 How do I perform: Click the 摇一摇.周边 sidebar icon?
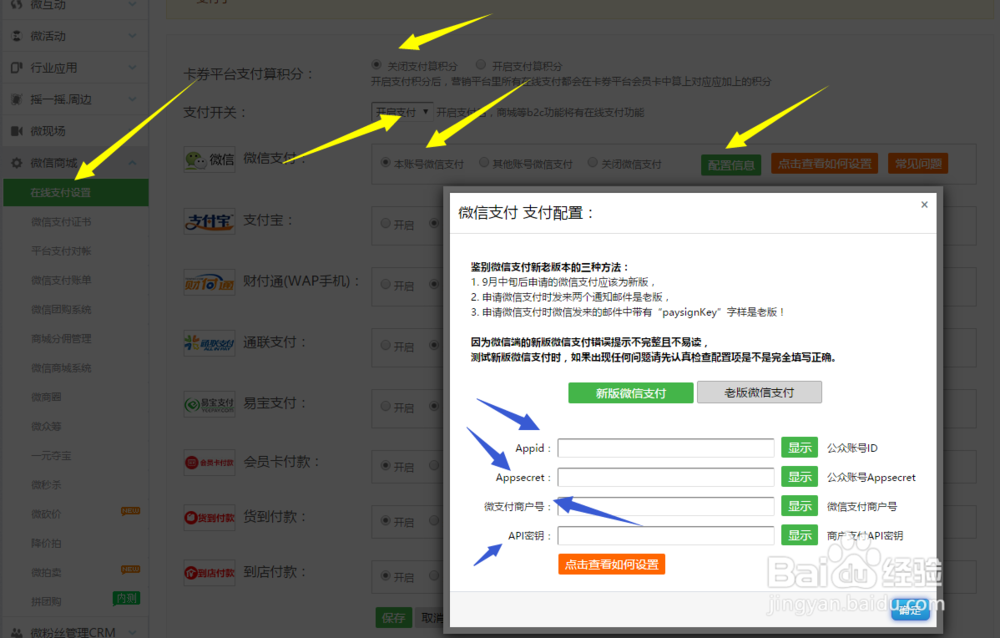point(17,100)
